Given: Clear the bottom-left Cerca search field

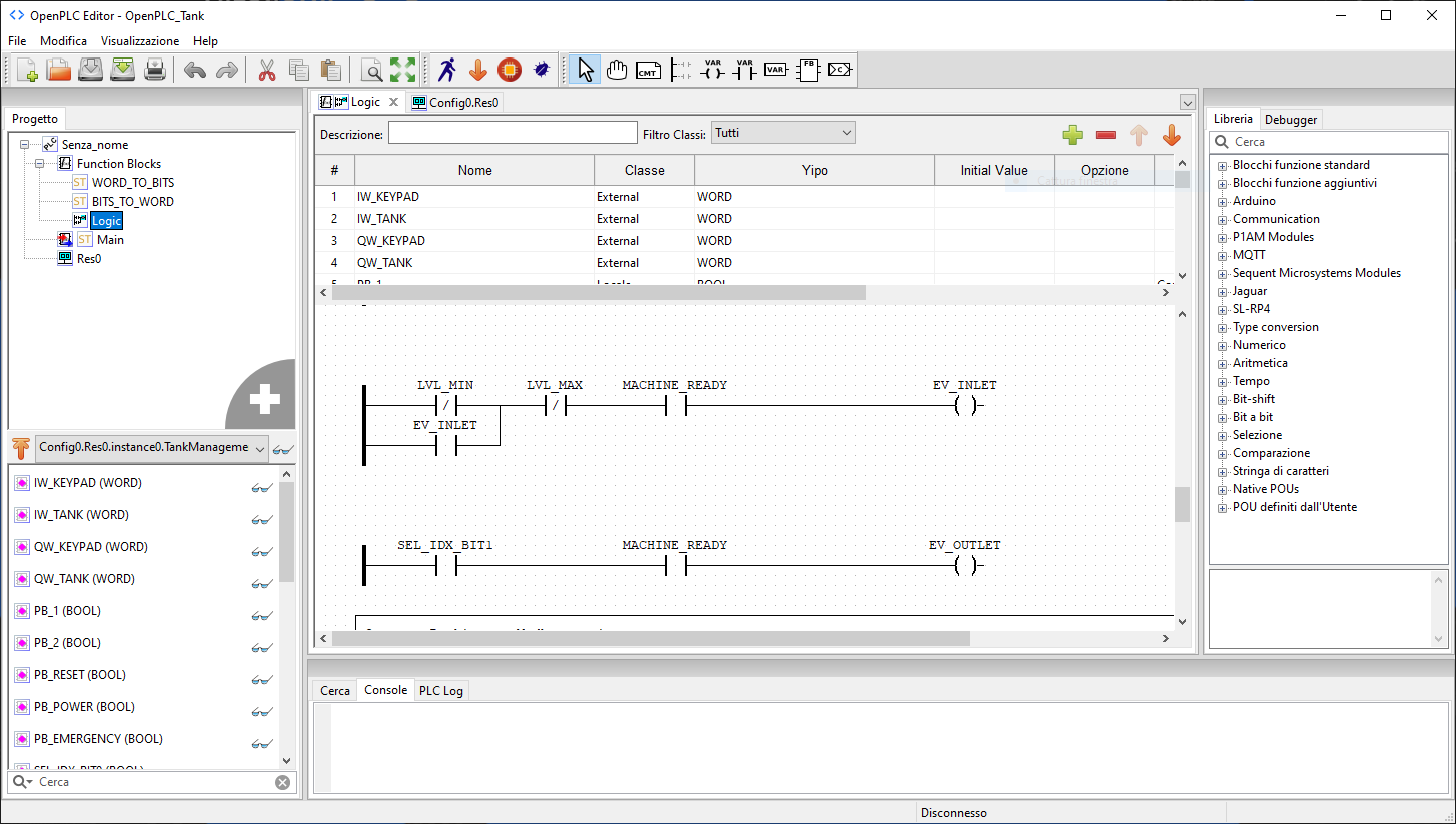Looking at the screenshot, I should pyautogui.click(x=282, y=782).
